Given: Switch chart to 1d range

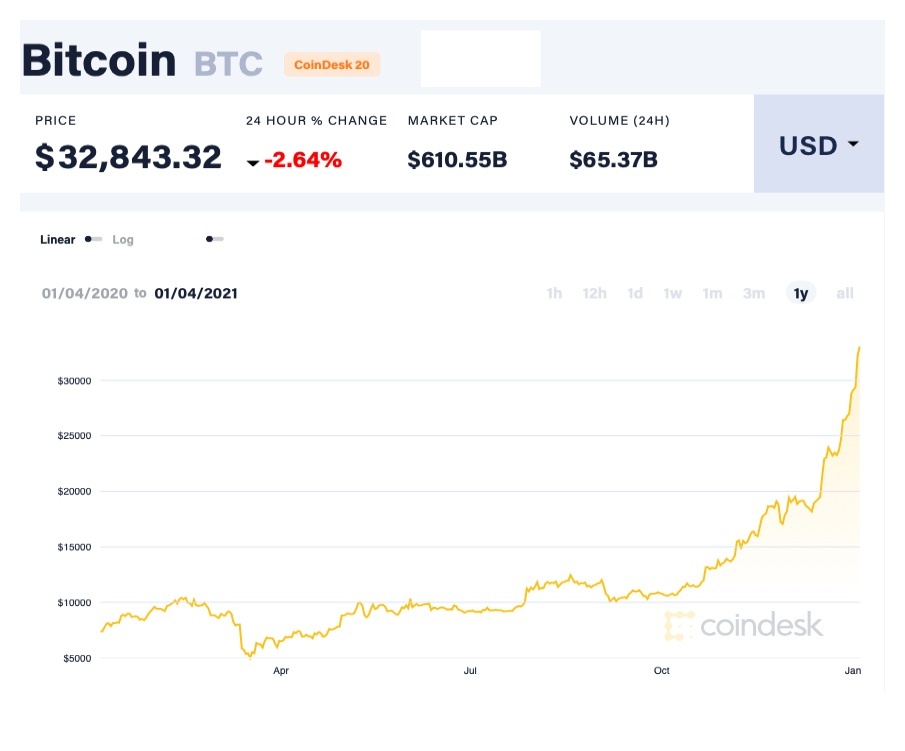Looking at the screenshot, I should point(635,293).
